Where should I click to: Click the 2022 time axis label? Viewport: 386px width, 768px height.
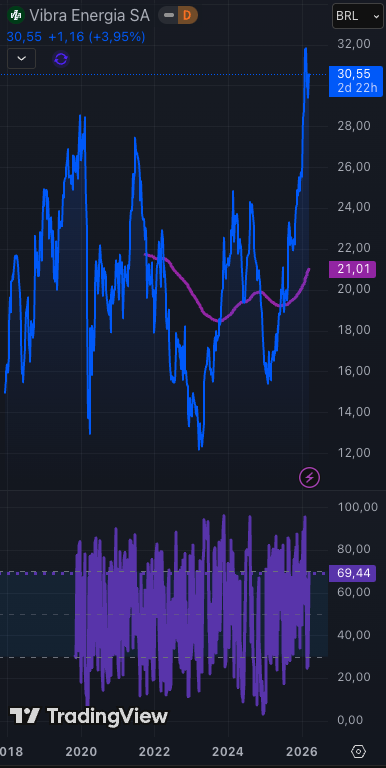click(155, 751)
